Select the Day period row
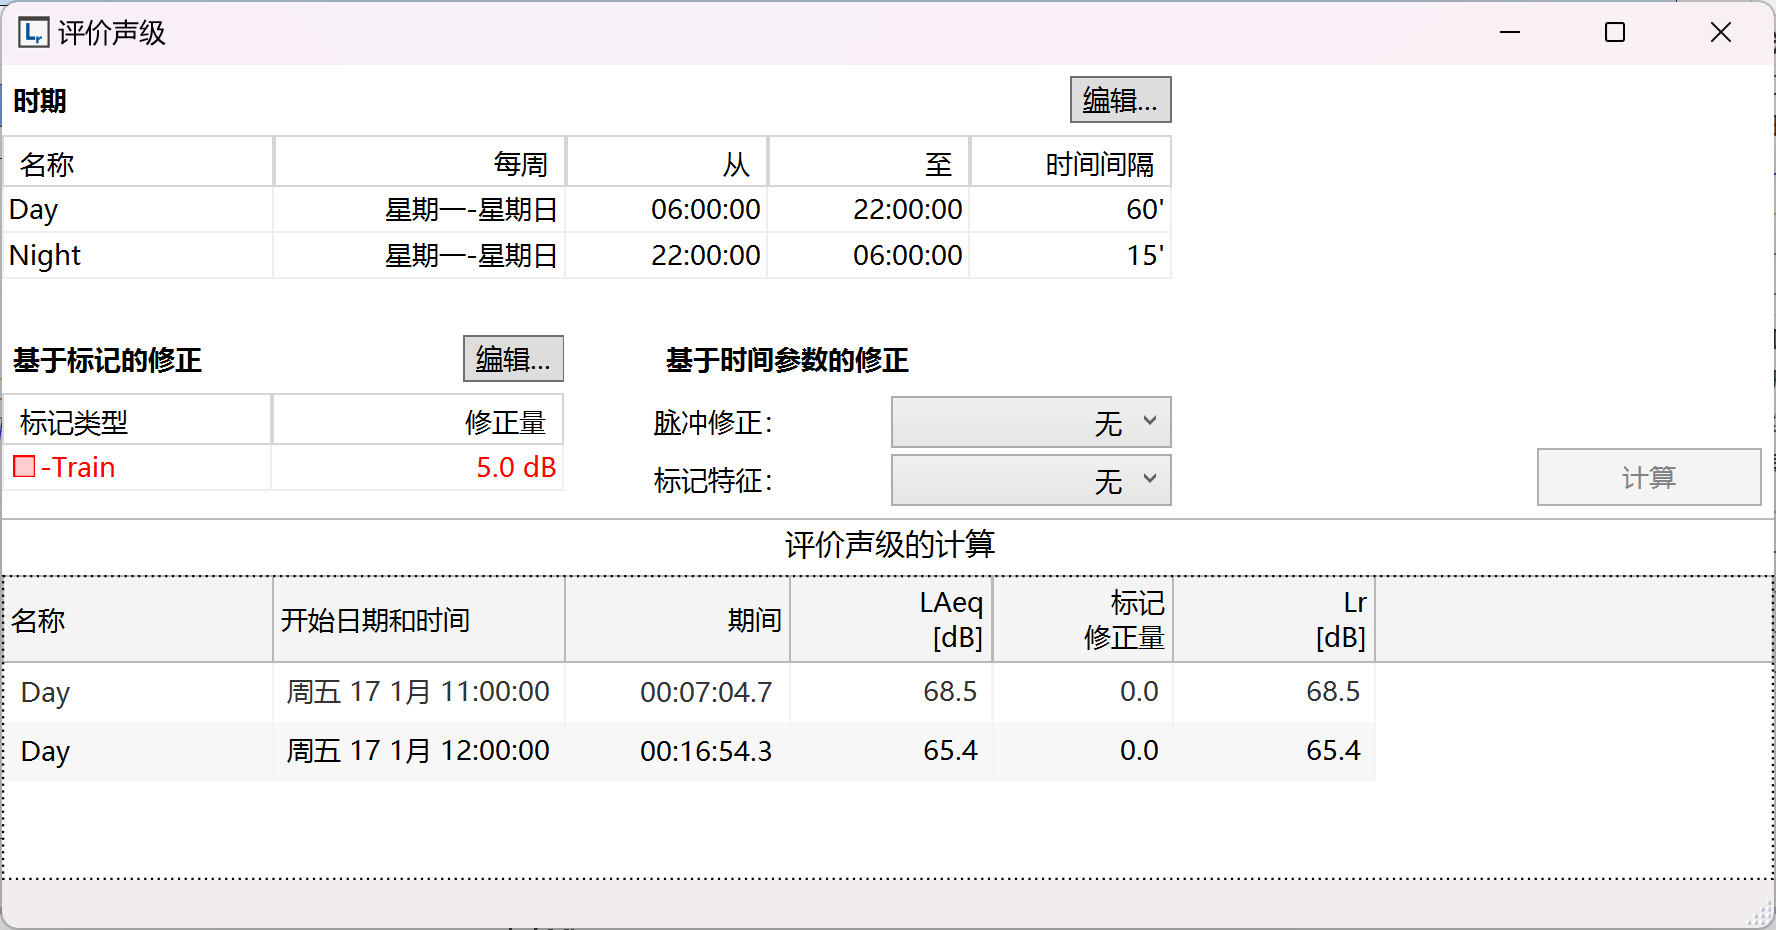This screenshot has height=930, width=1776. click(586, 210)
